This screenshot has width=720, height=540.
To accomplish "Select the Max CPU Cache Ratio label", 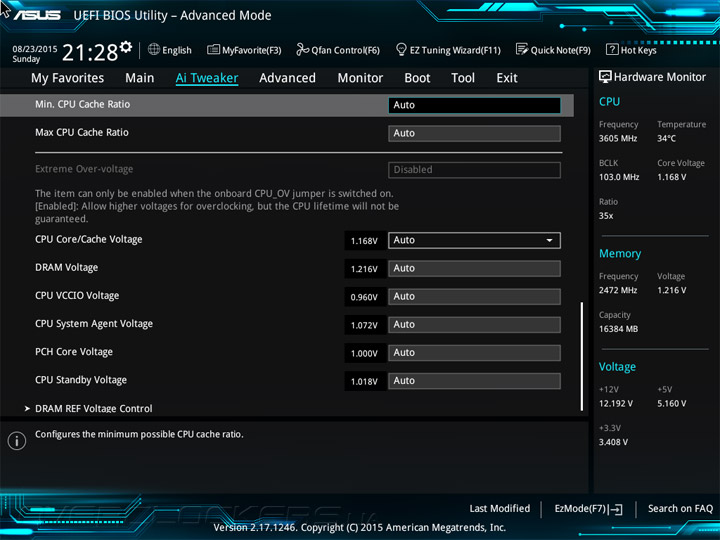I will click(x=82, y=132).
